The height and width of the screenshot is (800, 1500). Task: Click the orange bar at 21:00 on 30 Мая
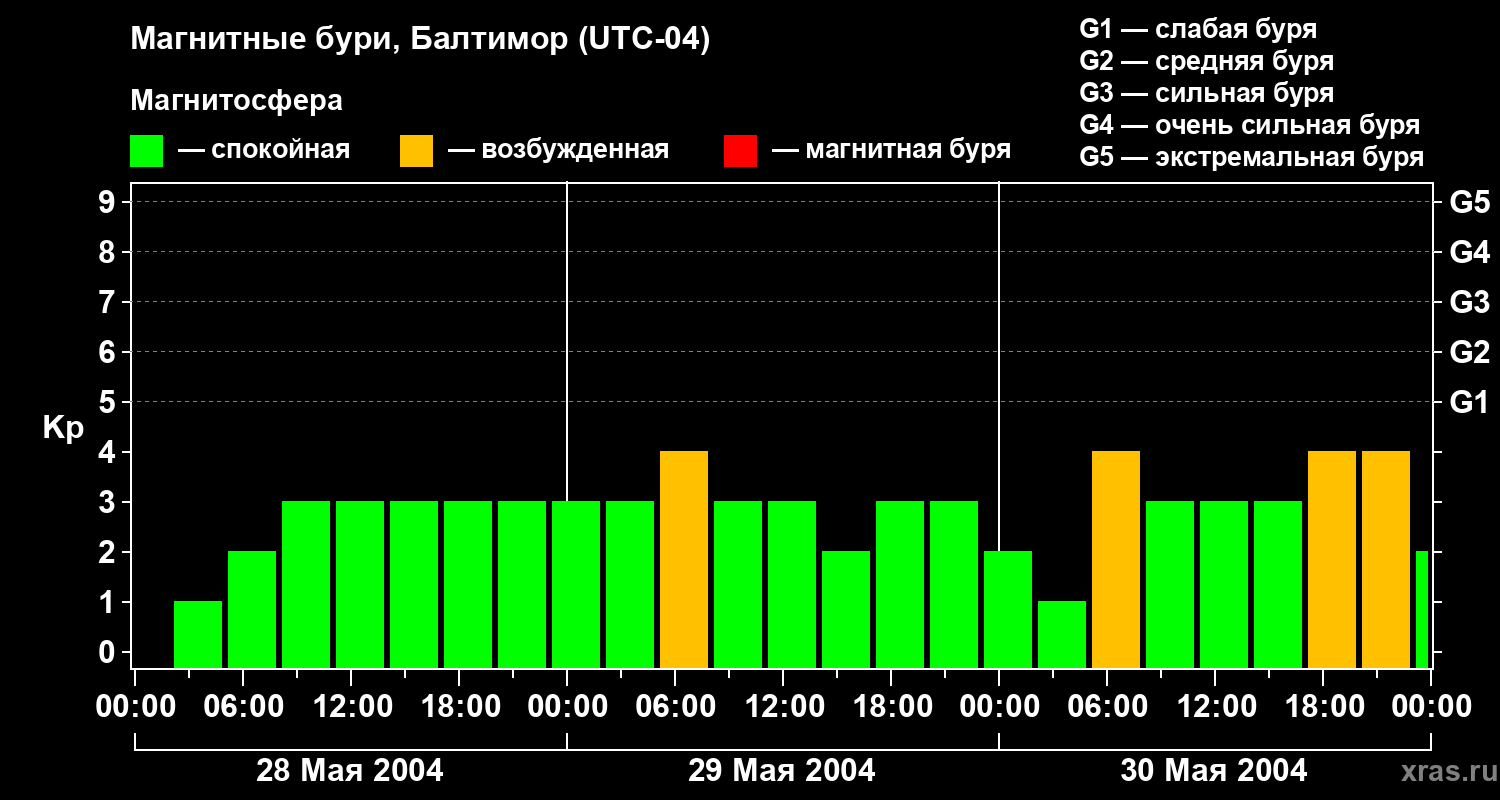[1386, 559]
